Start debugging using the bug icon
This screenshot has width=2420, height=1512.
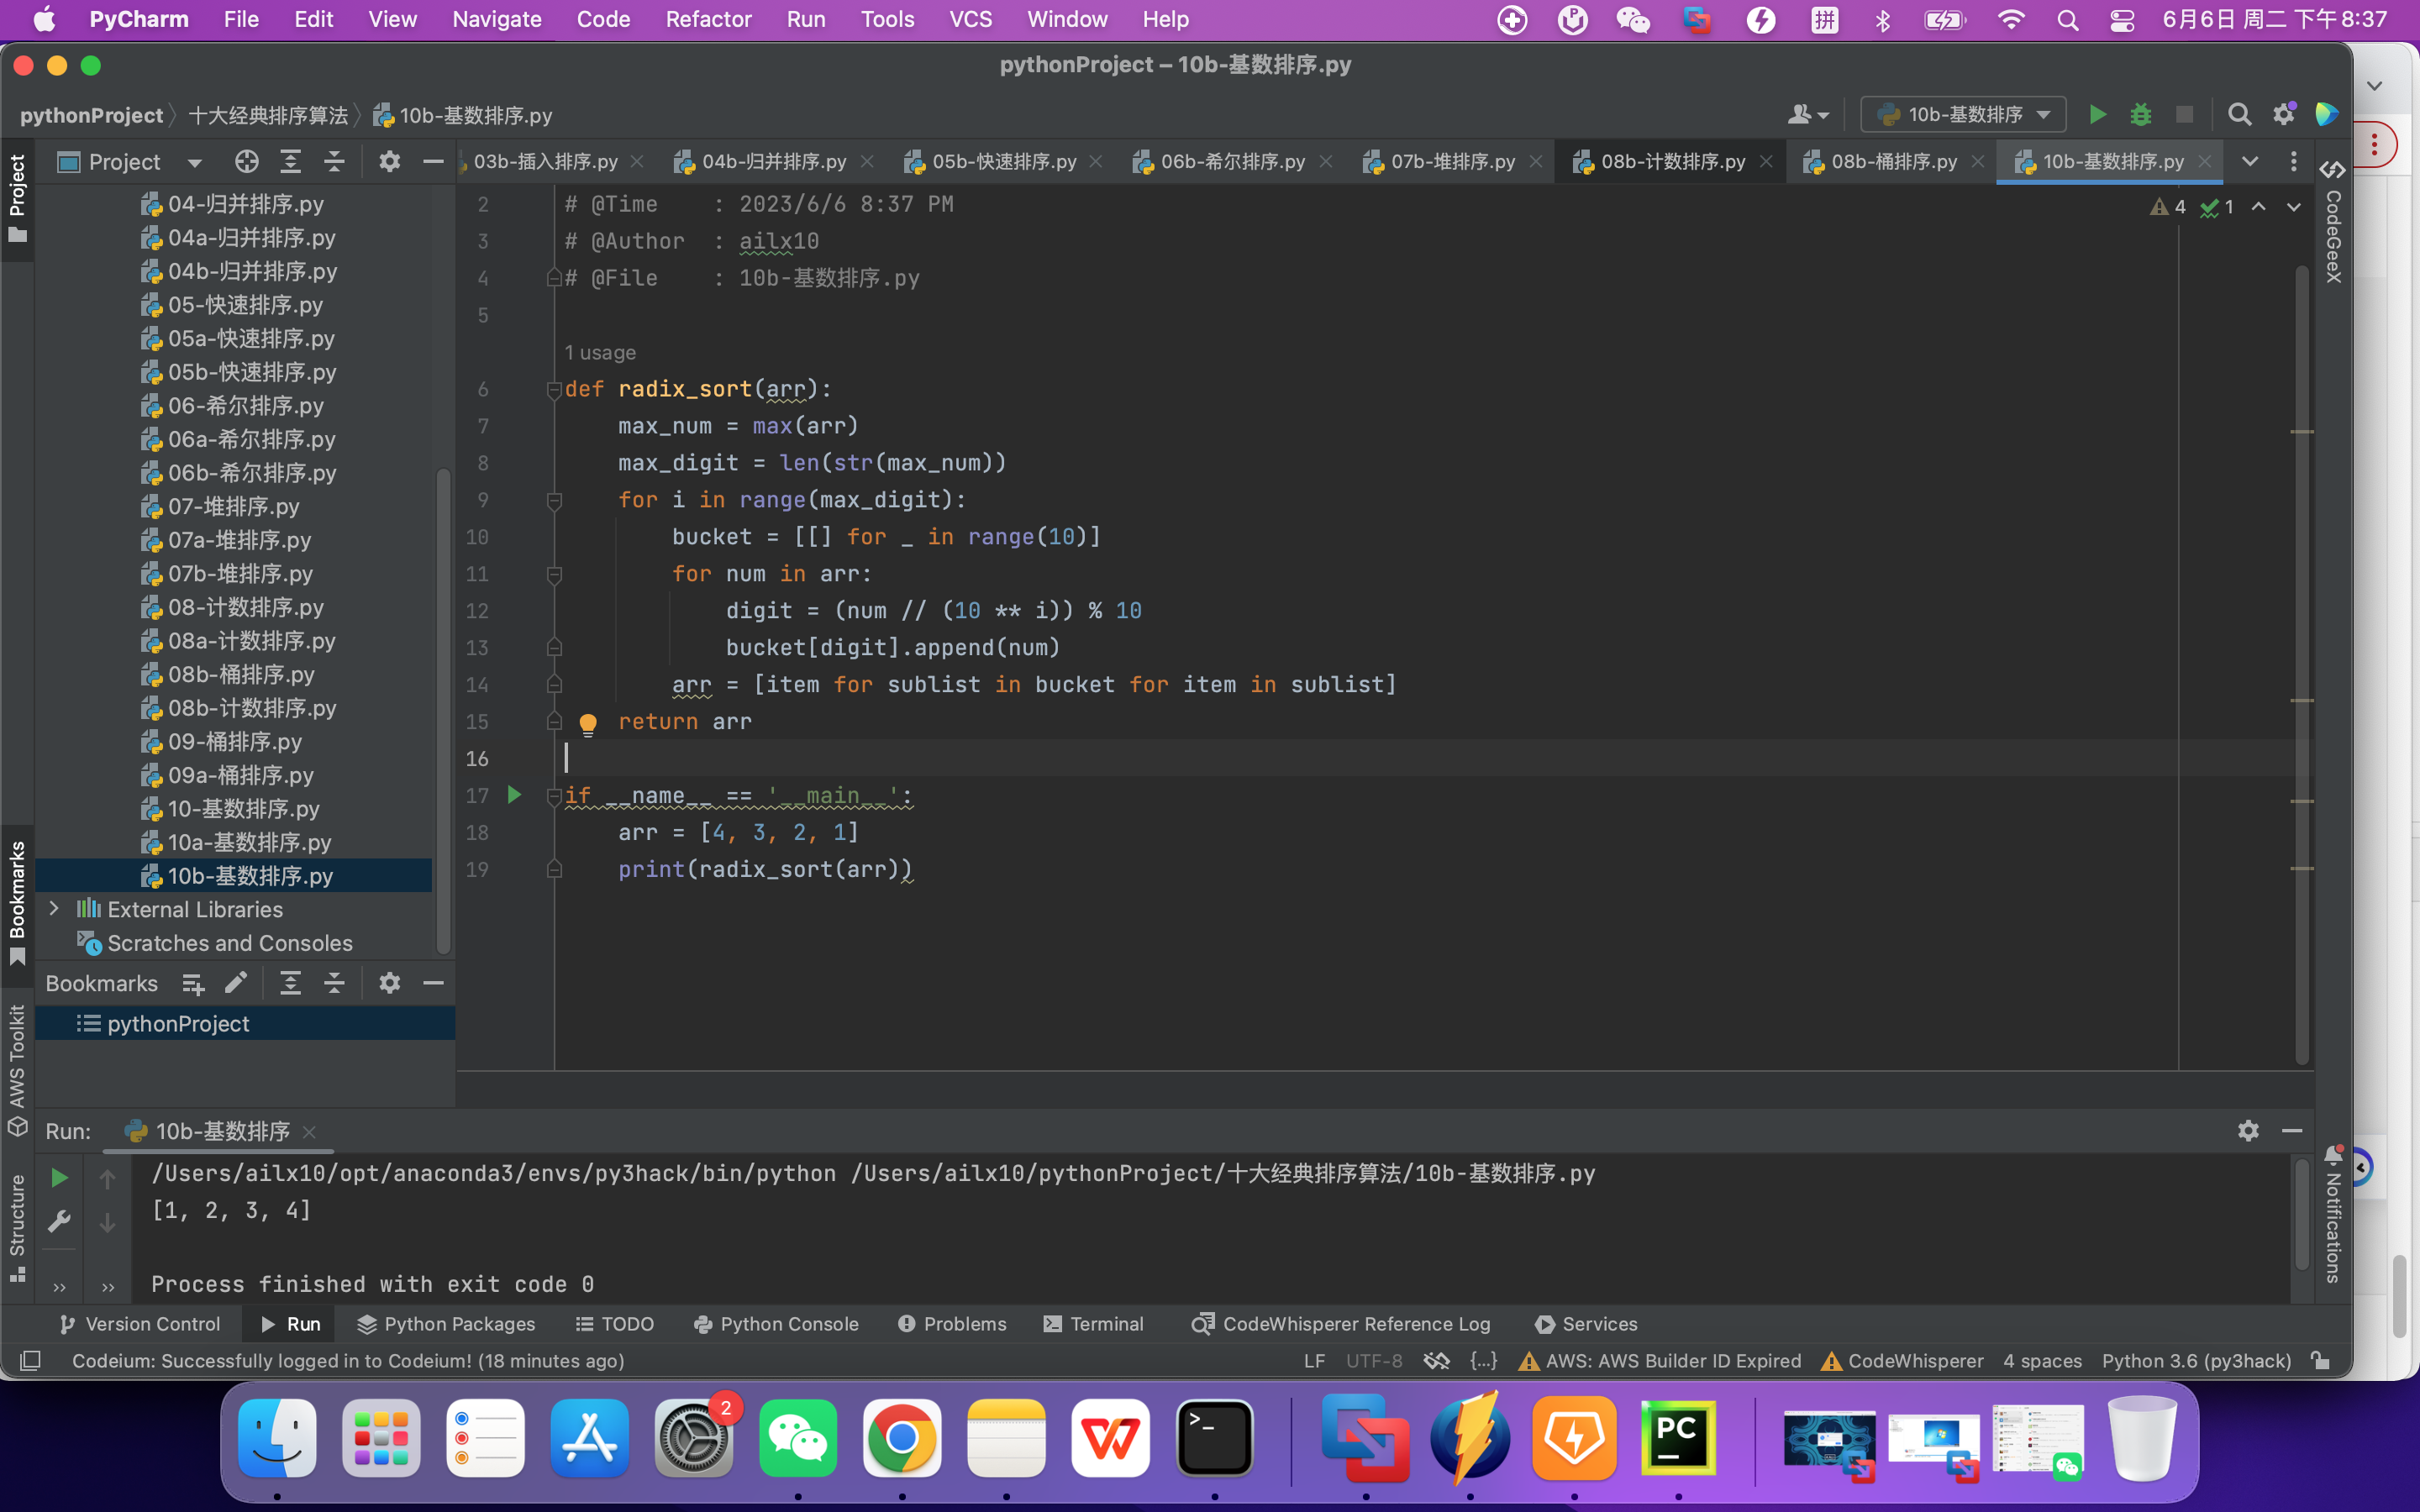tap(2141, 114)
